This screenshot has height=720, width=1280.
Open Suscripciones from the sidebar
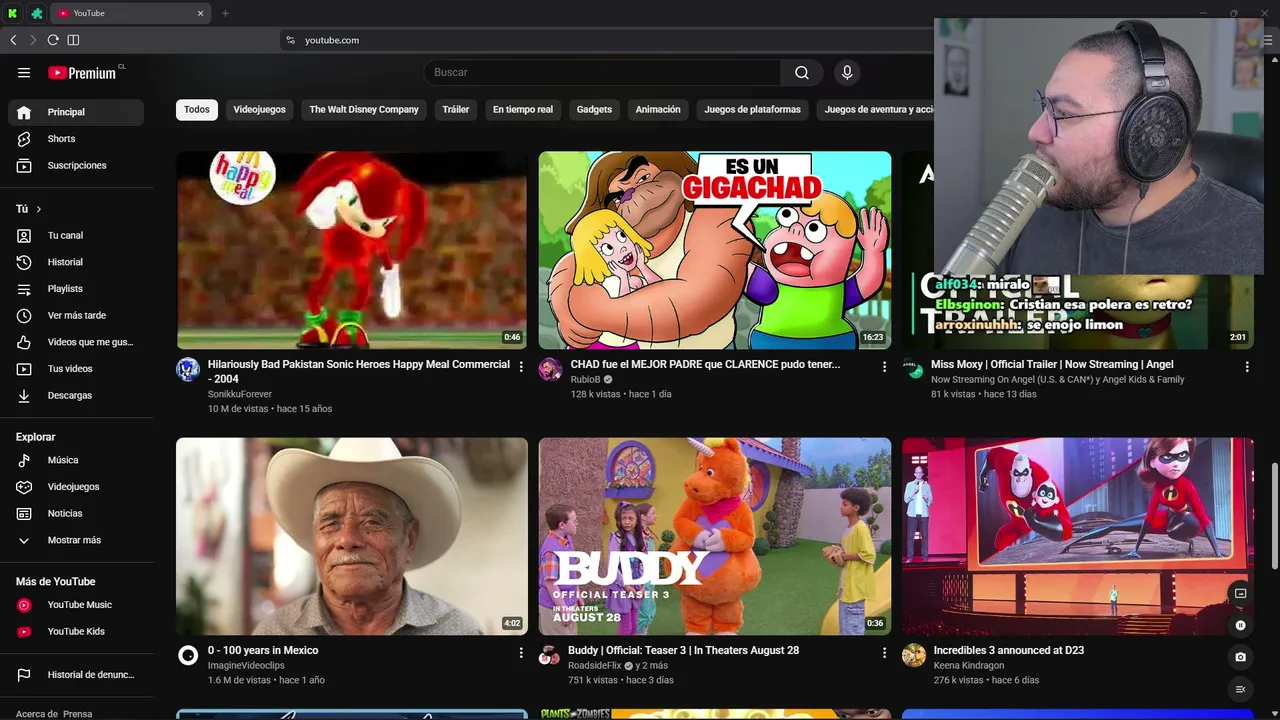(76, 165)
